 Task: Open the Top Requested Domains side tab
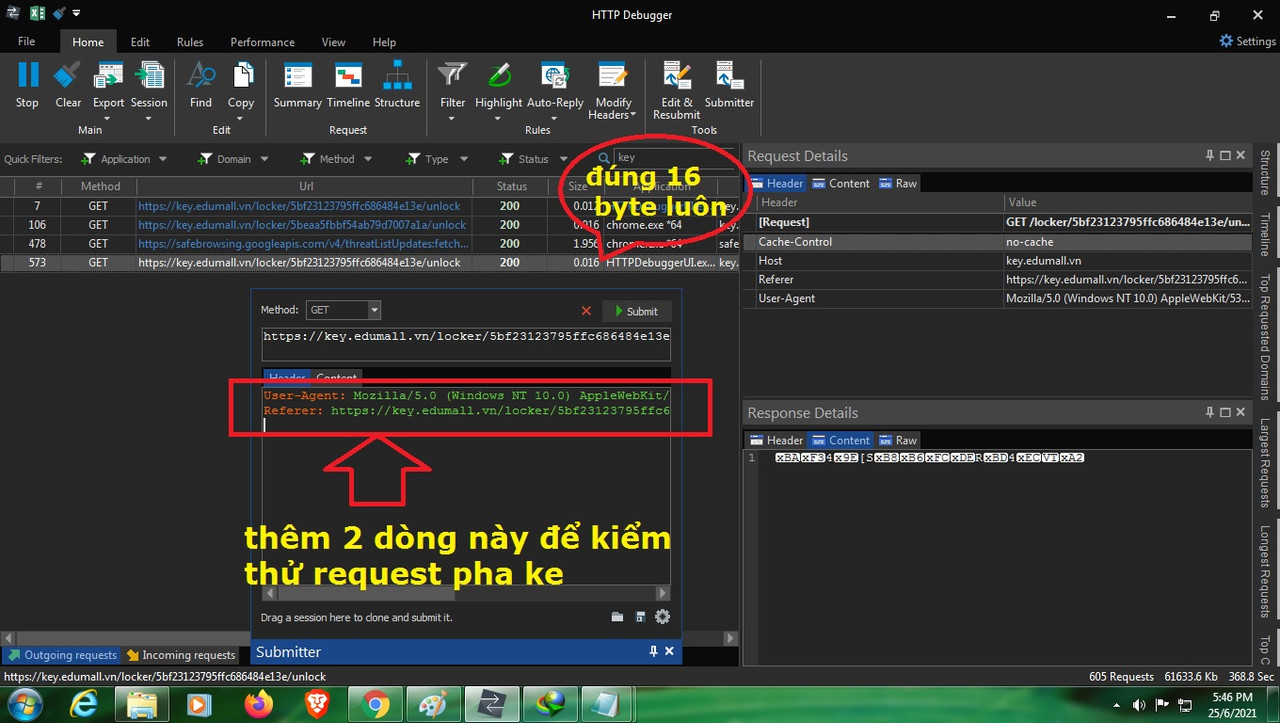(1265, 336)
